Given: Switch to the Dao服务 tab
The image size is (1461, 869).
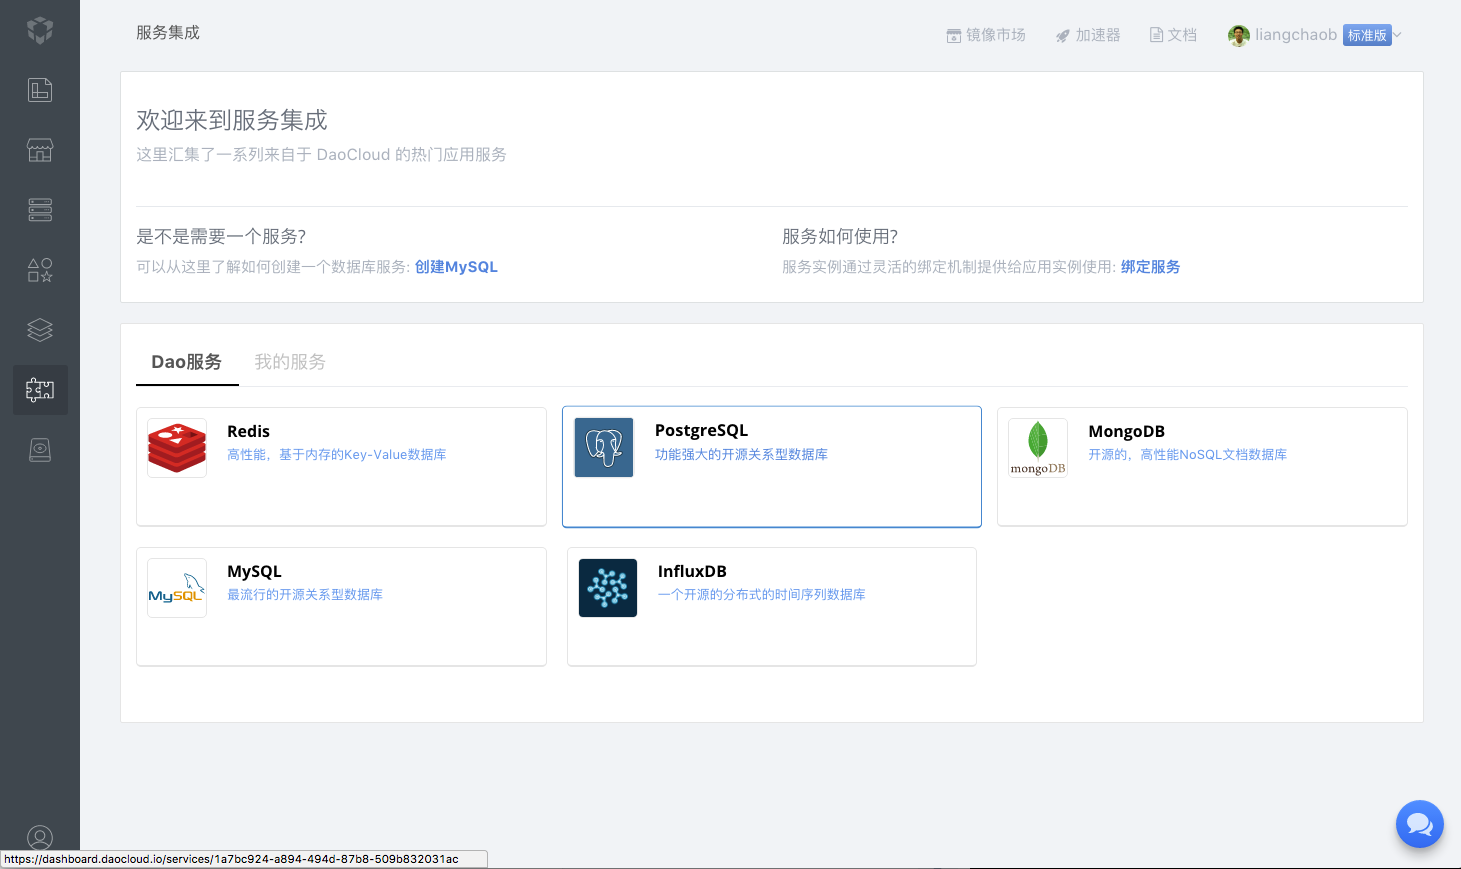Looking at the screenshot, I should click(187, 362).
